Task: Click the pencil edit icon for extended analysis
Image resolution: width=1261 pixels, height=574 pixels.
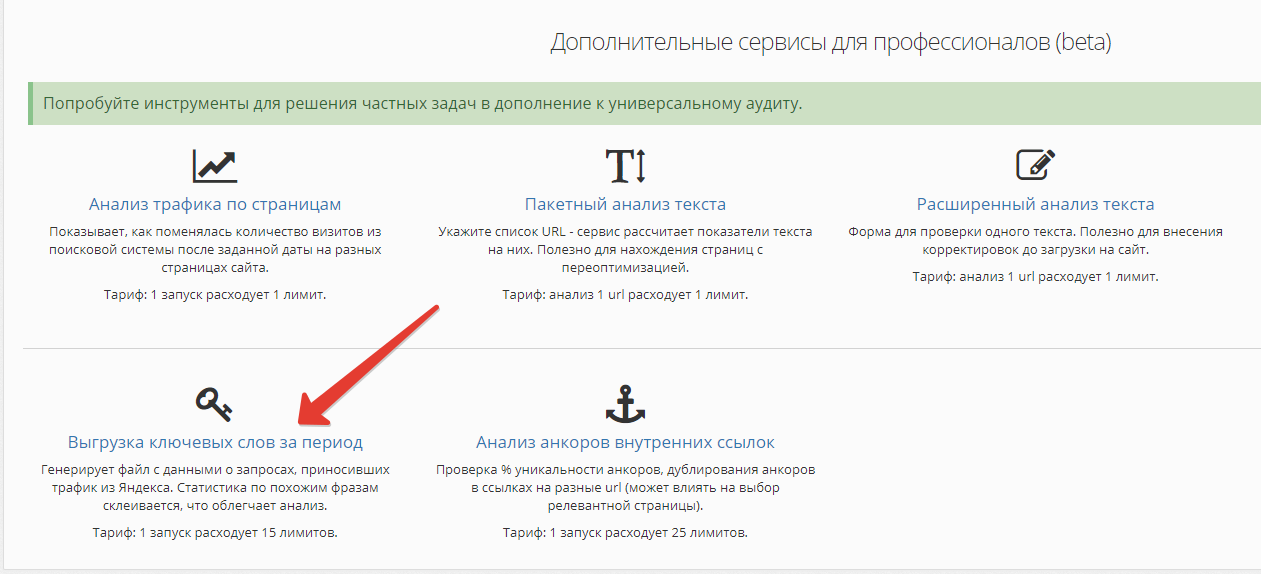Action: pyautogui.click(x=1035, y=165)
